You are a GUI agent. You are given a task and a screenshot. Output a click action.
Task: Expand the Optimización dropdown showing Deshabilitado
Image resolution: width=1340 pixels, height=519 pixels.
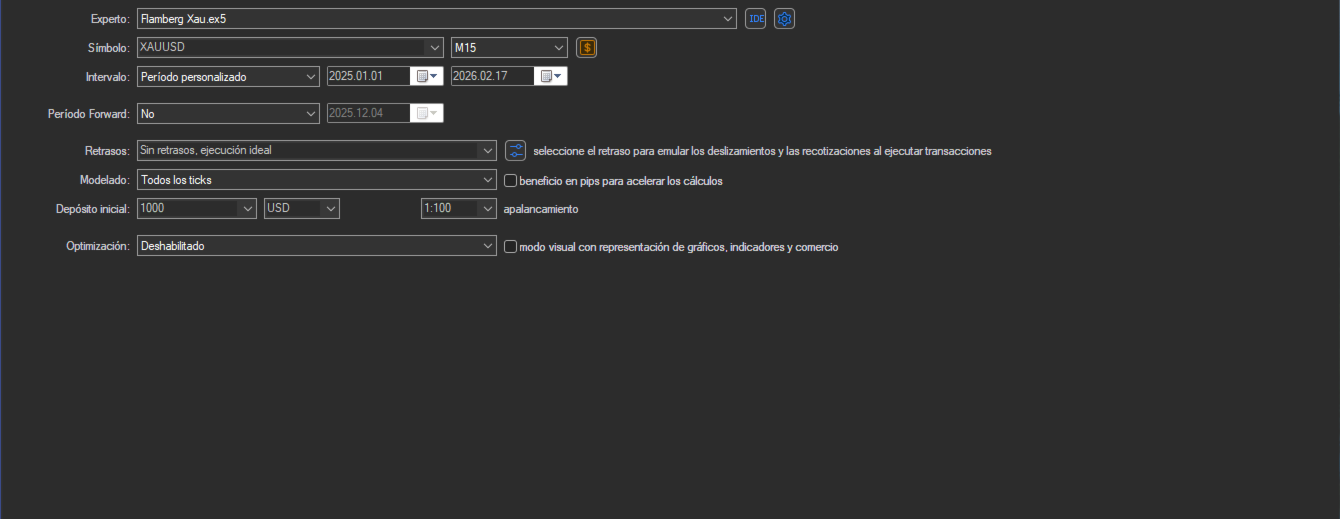coord(488,245)
